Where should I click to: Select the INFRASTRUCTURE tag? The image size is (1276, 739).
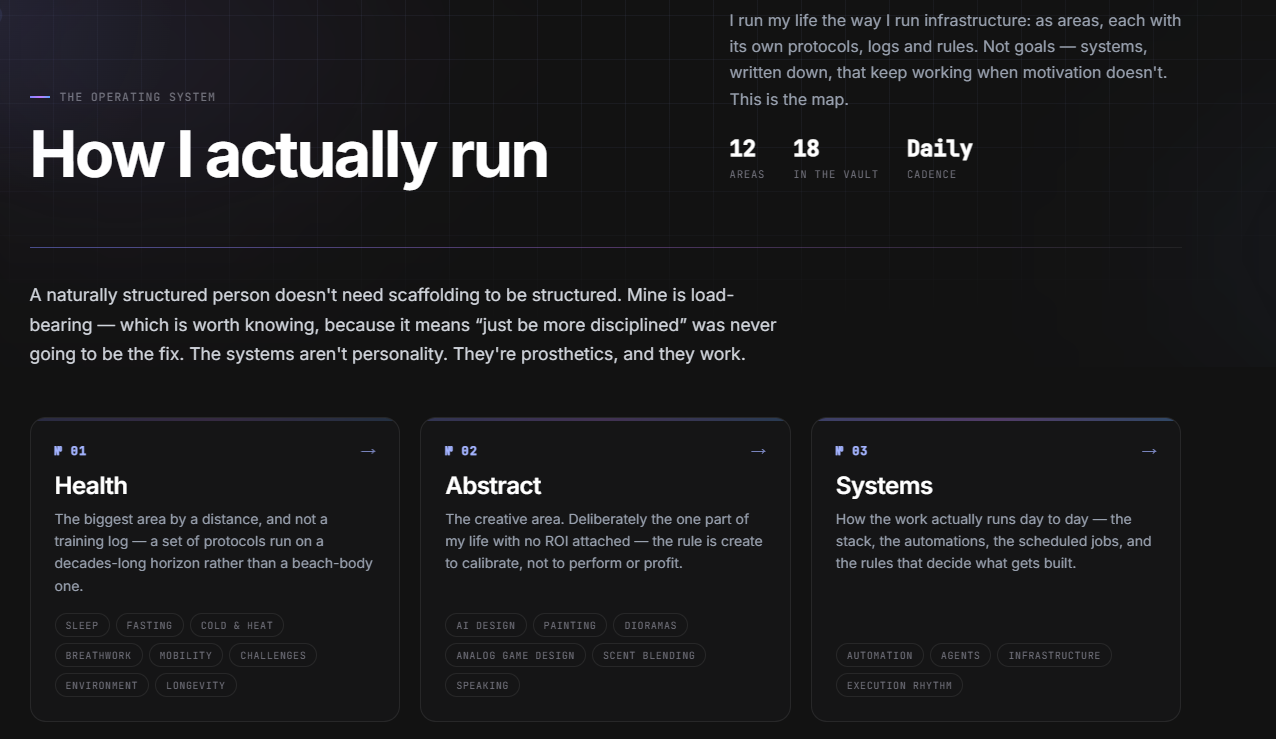(1054, 655)
